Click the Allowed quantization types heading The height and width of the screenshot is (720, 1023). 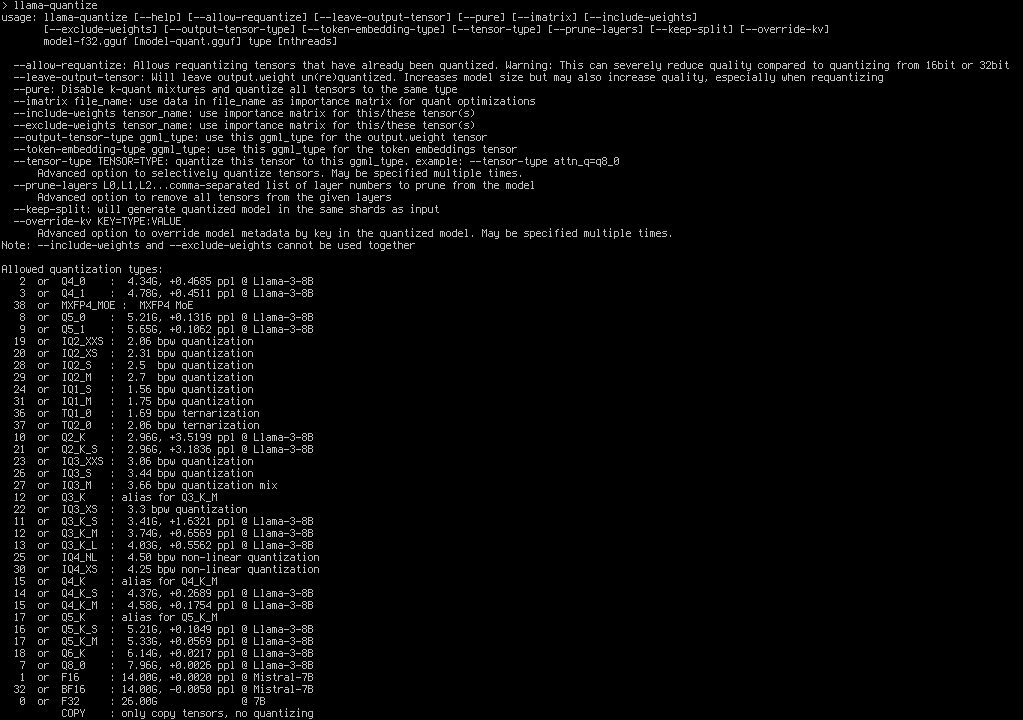click(82, 269)
